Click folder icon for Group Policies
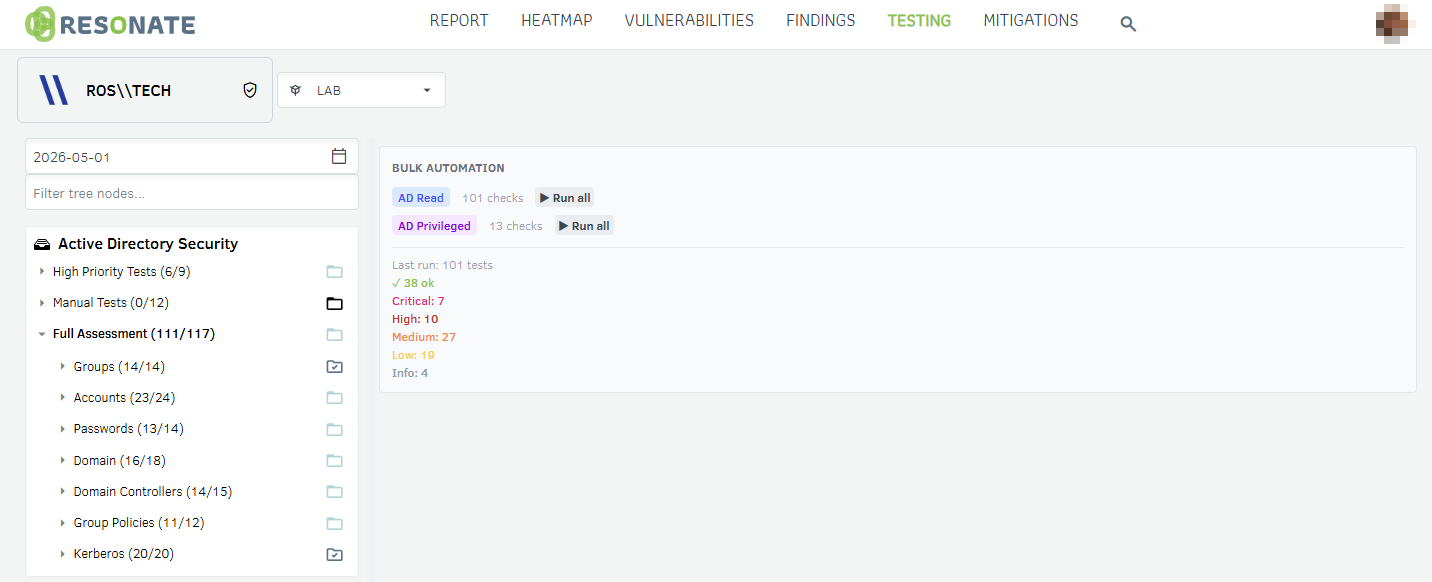This screenshot has height=582, width=1432. click(335, 523)
